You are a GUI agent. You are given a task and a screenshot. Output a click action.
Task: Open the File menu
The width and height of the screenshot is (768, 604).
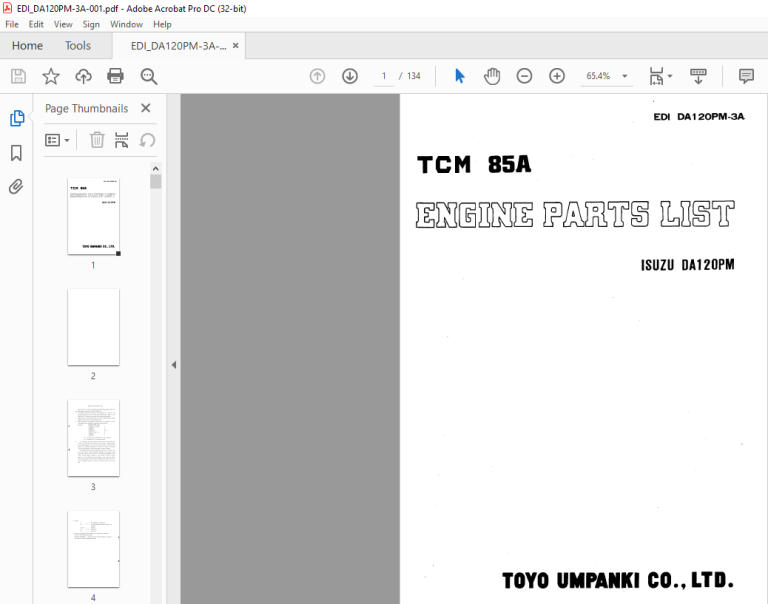click(12, 24)
